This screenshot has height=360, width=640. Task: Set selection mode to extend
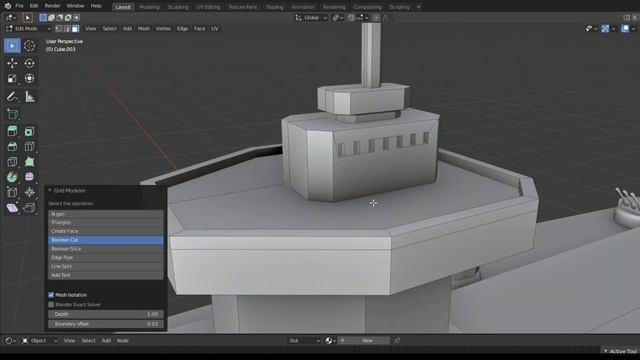(51, 18)
